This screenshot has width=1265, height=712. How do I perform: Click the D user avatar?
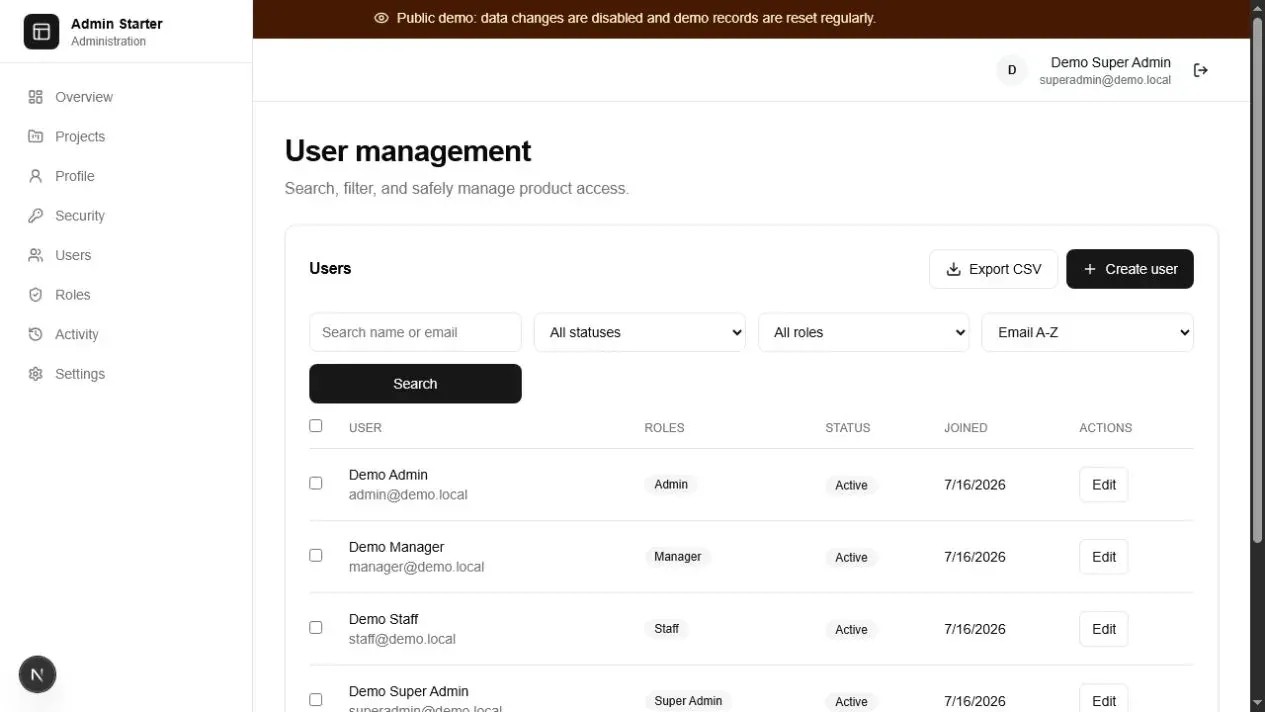(x=1012, y=70)
